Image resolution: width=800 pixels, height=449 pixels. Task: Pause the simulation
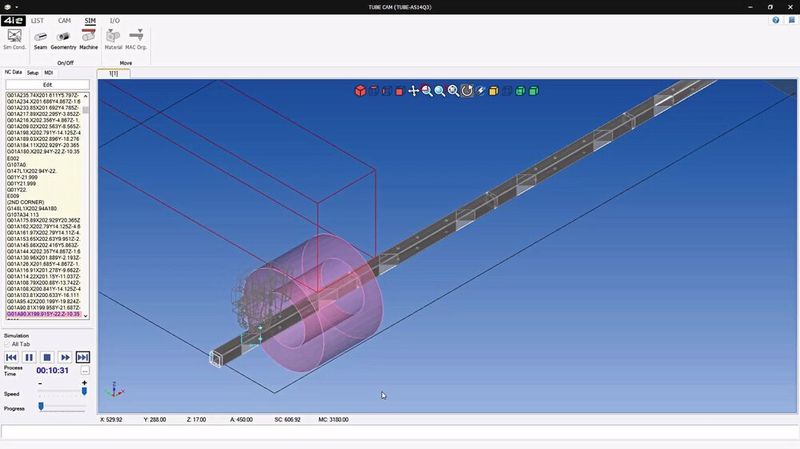click(x=29, y=357)
